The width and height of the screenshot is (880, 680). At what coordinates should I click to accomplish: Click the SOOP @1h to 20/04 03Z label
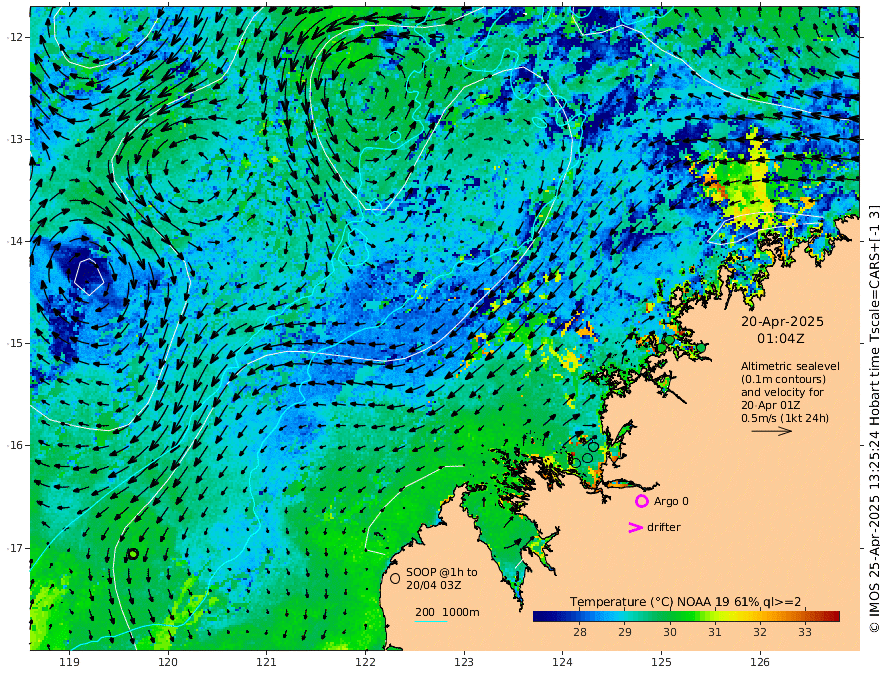tap(442, 578)
